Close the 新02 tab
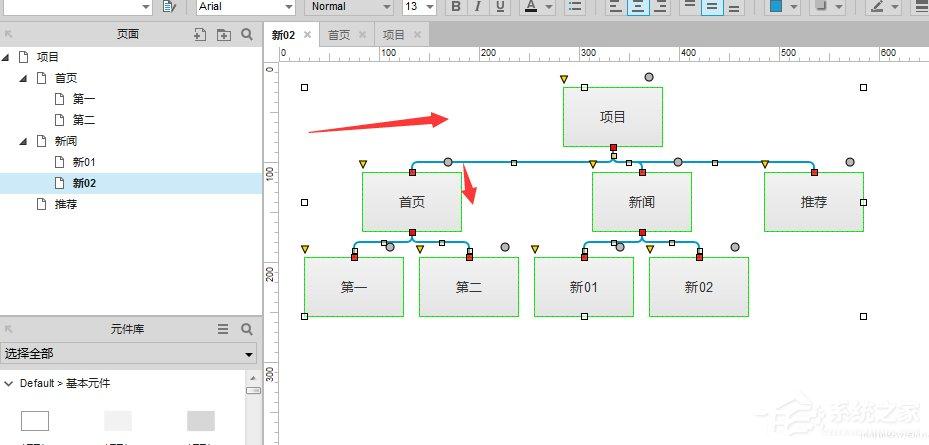 tap(308, 35)
